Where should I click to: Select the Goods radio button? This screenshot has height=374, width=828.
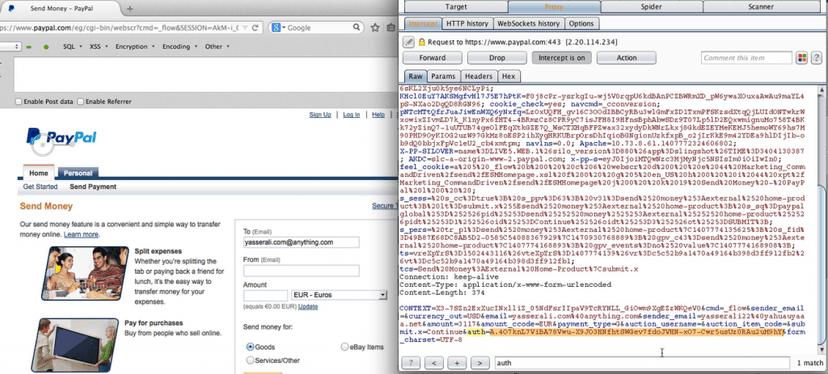[250, 347]
